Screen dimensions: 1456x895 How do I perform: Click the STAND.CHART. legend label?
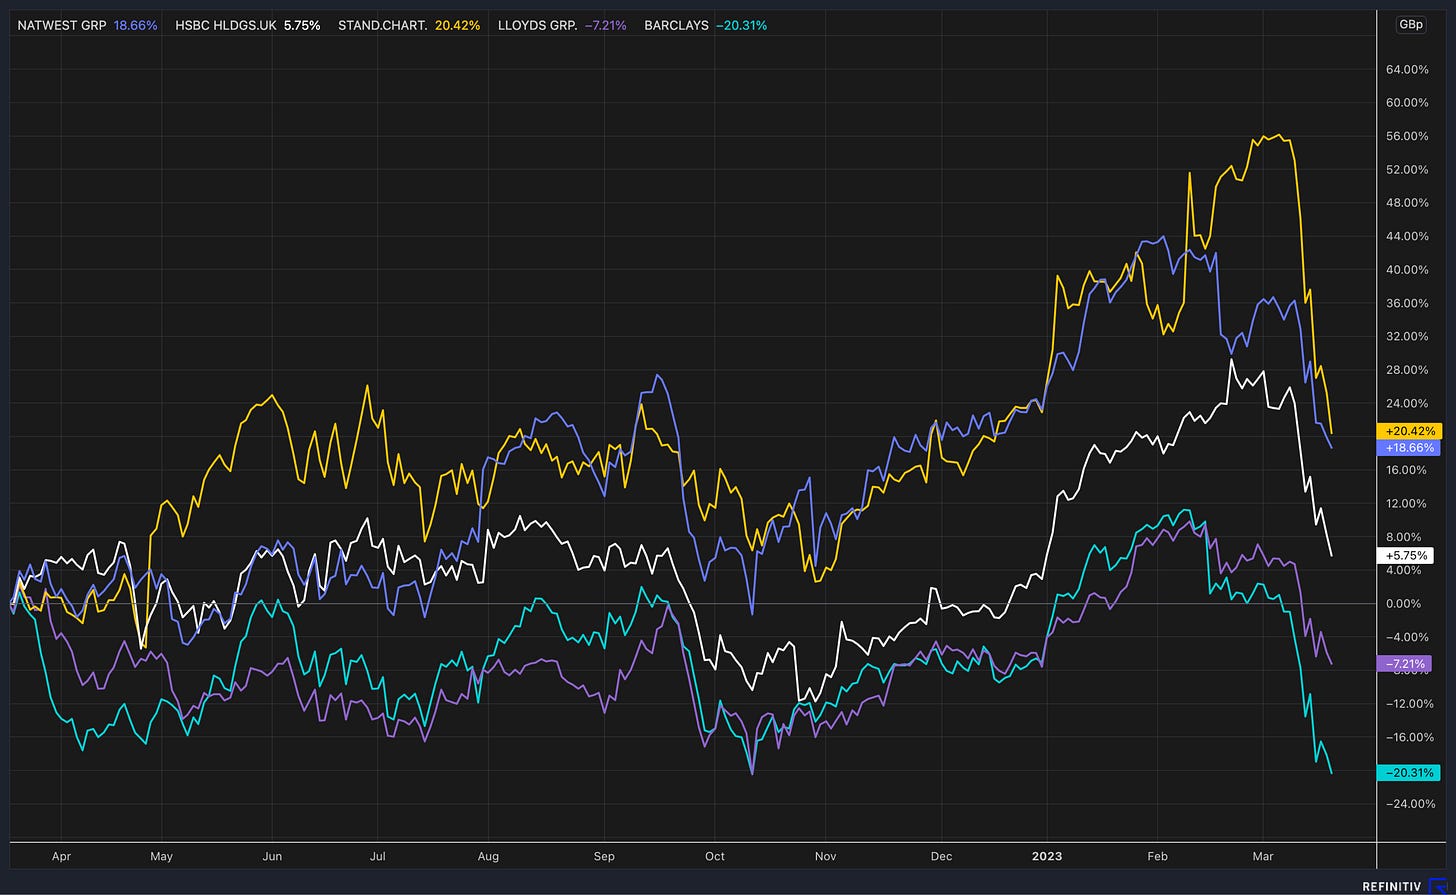click(x=381, y=25)
